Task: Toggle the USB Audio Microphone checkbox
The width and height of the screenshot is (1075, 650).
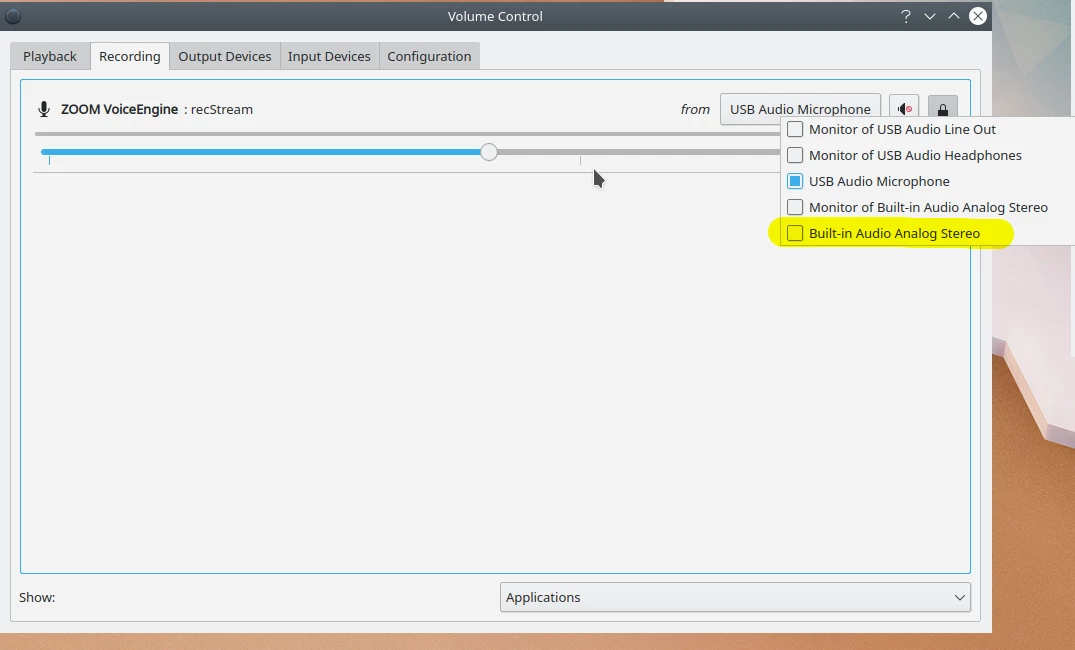Action: tap(795, 181)
